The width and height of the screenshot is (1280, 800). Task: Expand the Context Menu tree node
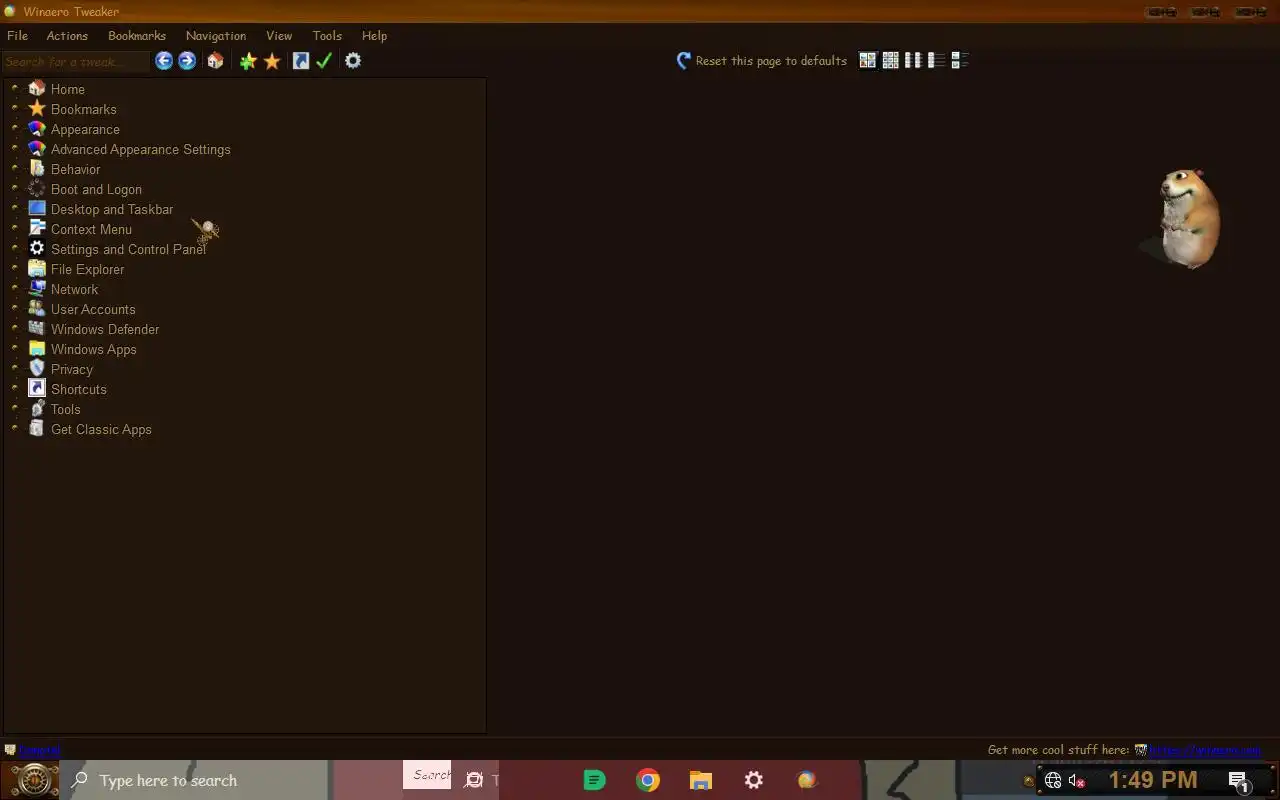tap(15, 228)
